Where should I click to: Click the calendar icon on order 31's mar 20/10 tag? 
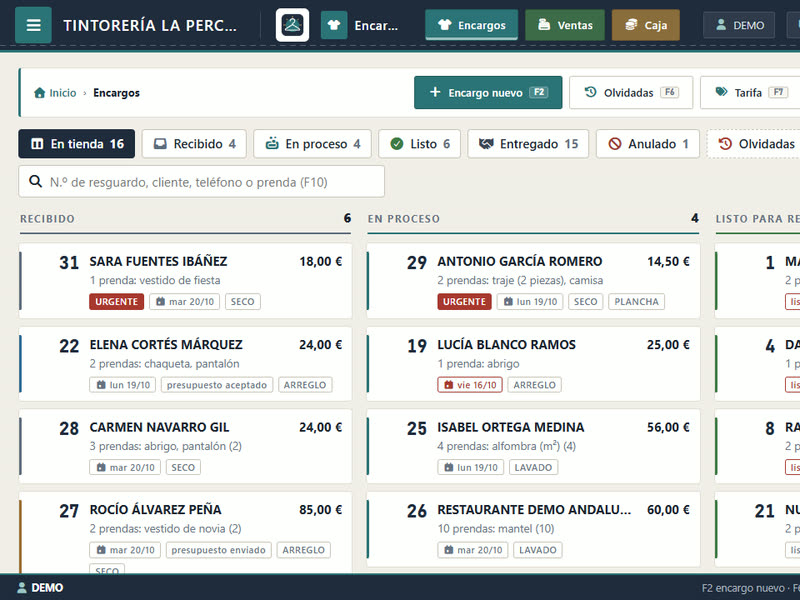click(x=160, y=302)
